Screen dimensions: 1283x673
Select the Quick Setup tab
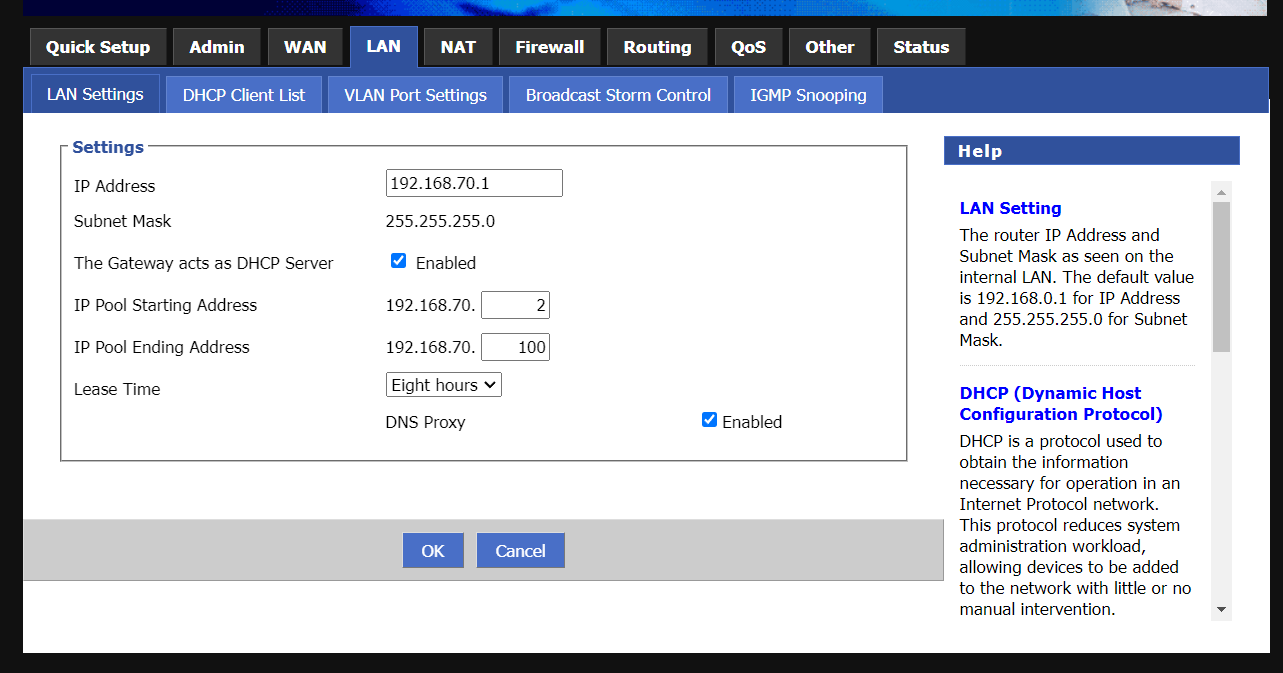[98, 47]
